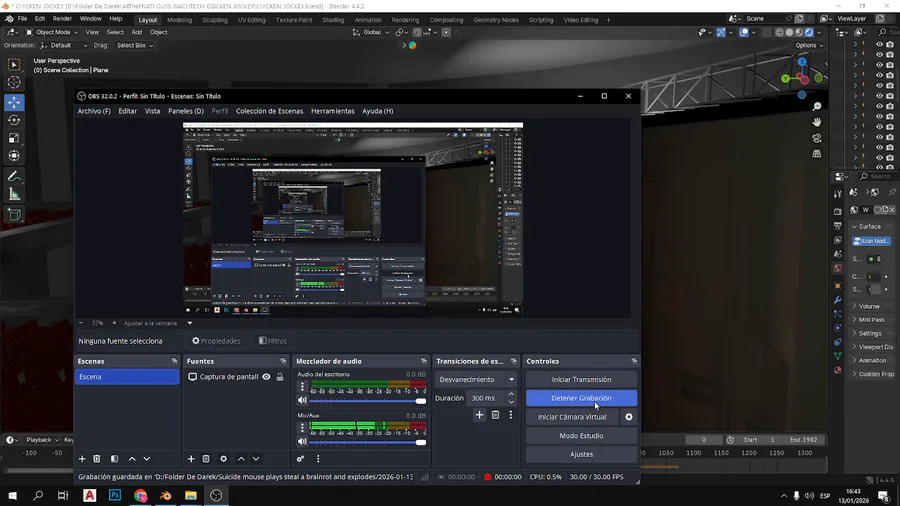The image size is (900, 506).
Task: Click the Detener Grabación button
Action: [581, 398]
